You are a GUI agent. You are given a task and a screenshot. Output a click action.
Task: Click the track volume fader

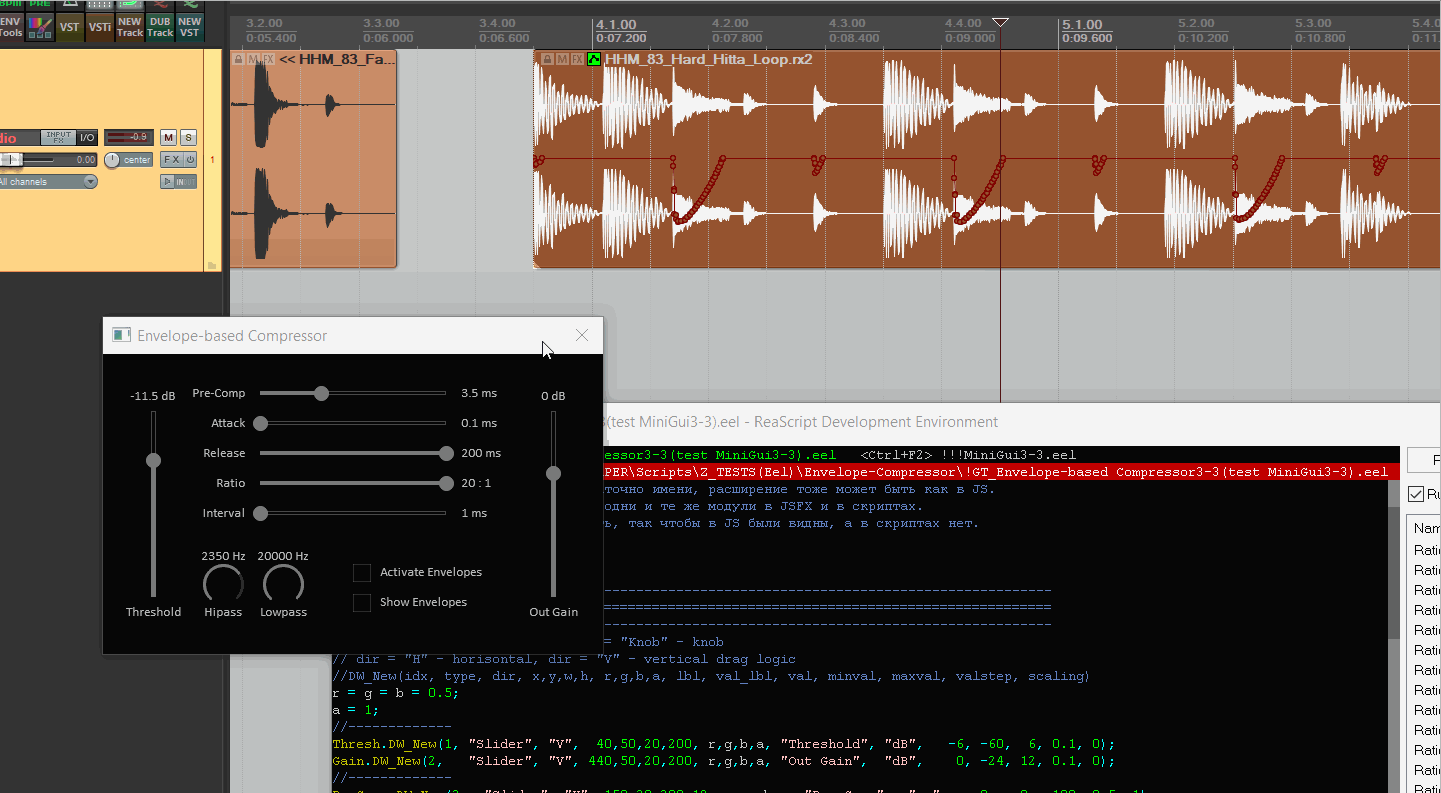[11, 160]
